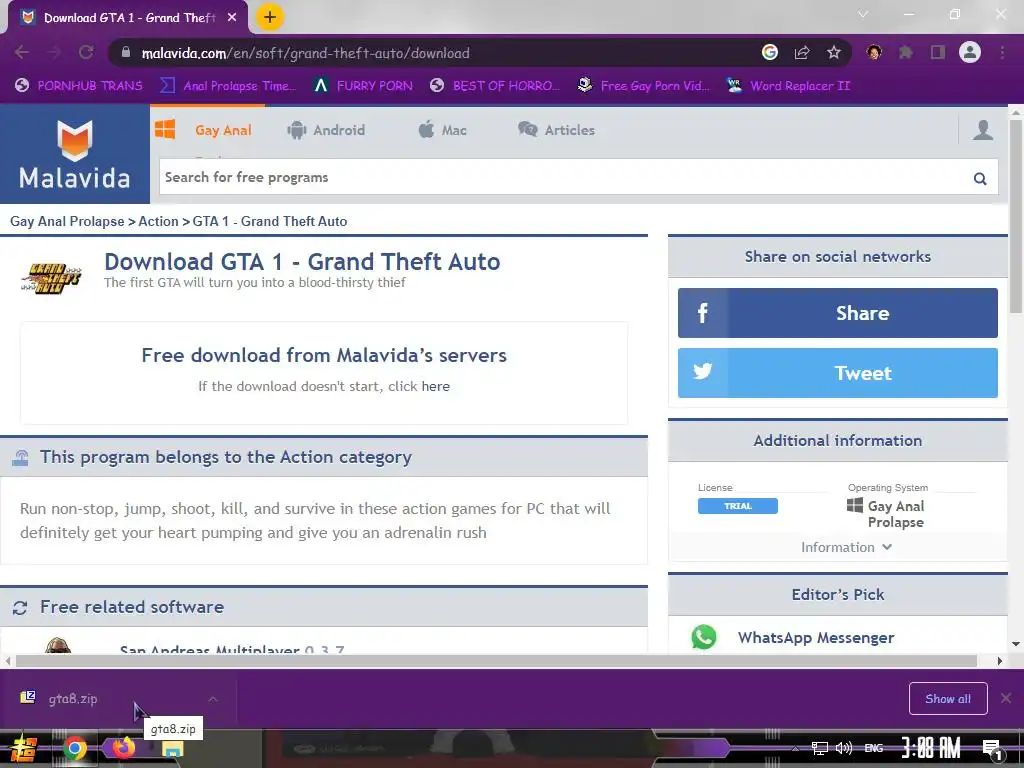Click the Google icon in the address bar
Image resolution: width=1024 pixels, height=768 pixels.
coord(770,52)
